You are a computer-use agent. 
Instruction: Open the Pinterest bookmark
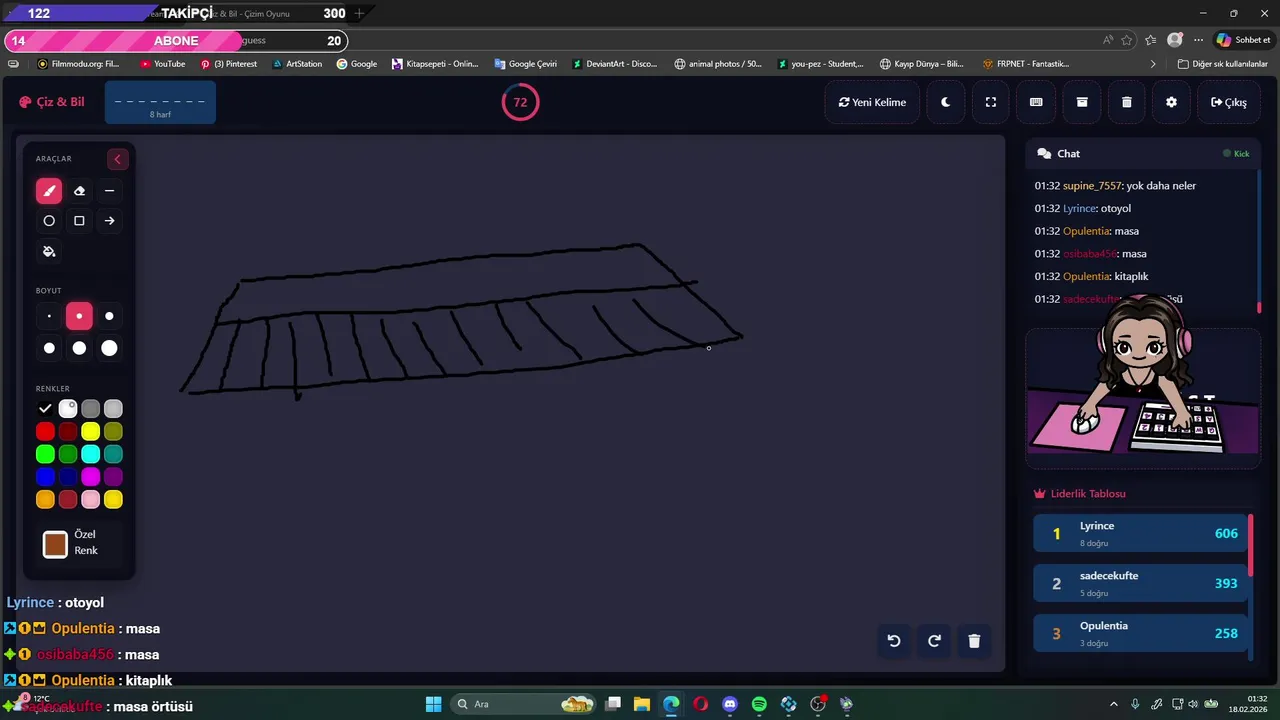pyautogui.click(x=229, y=64)
